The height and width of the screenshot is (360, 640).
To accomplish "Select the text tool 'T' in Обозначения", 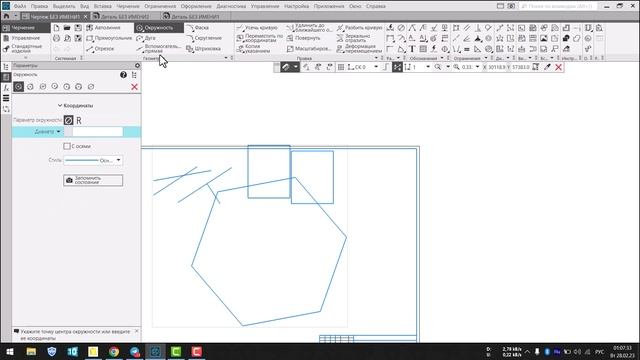I will 412,49.
